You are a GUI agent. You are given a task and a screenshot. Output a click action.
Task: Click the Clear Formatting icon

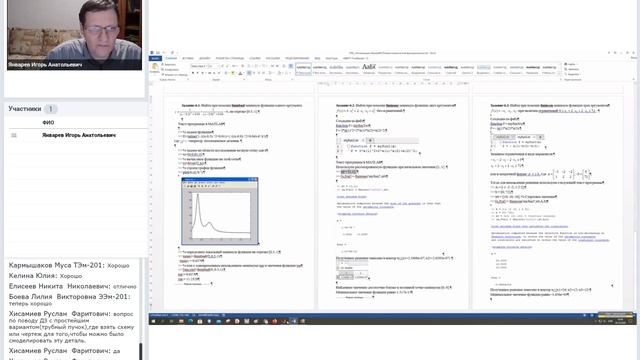click(x=242, y=66)
